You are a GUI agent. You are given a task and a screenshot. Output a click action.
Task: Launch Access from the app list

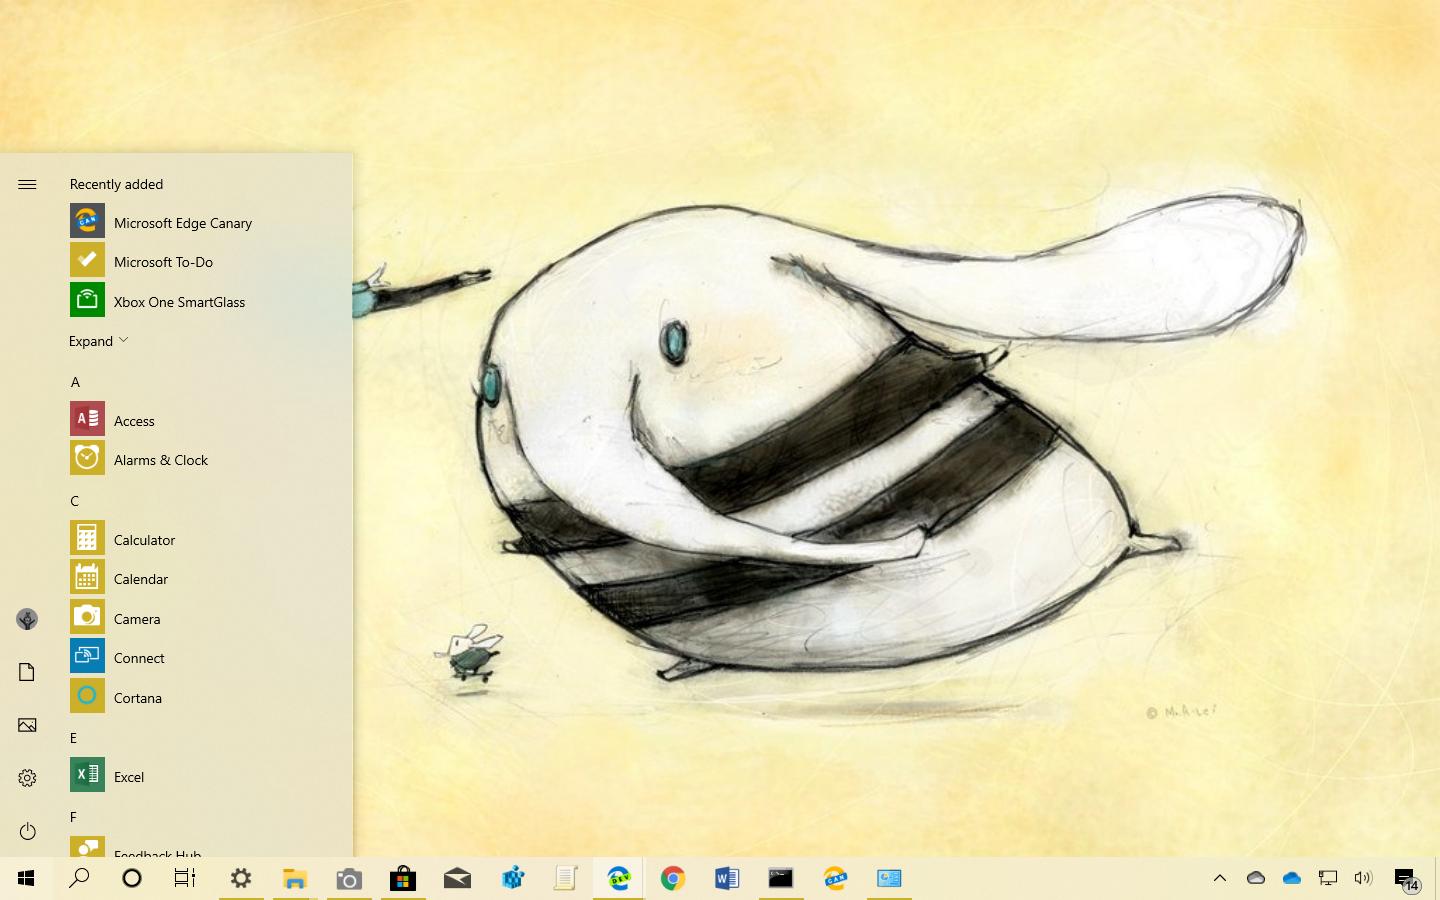pyautogui.click(x=133, y=420)
